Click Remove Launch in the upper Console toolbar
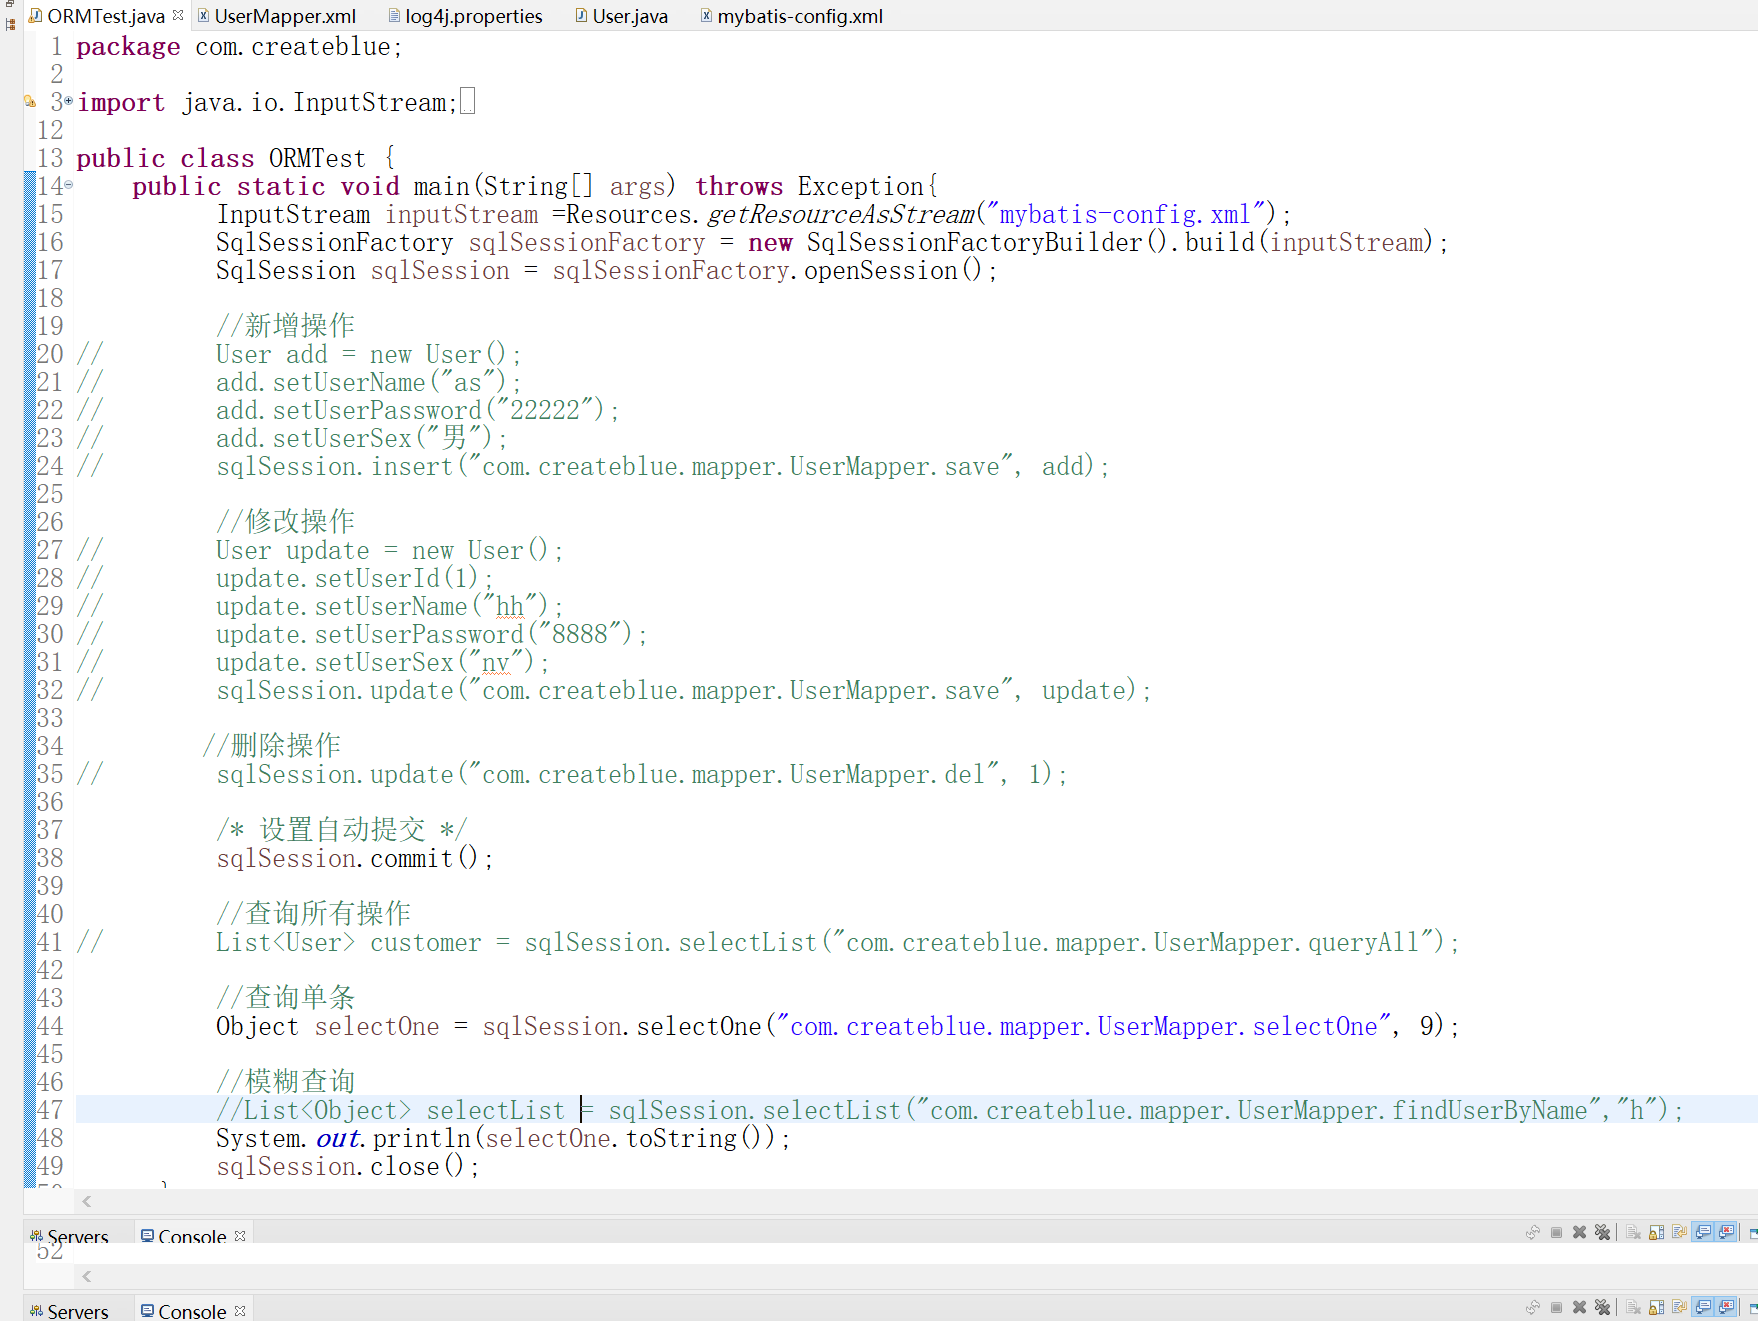This screenshot has height=1321, width=1758. coord(1579,1232)
